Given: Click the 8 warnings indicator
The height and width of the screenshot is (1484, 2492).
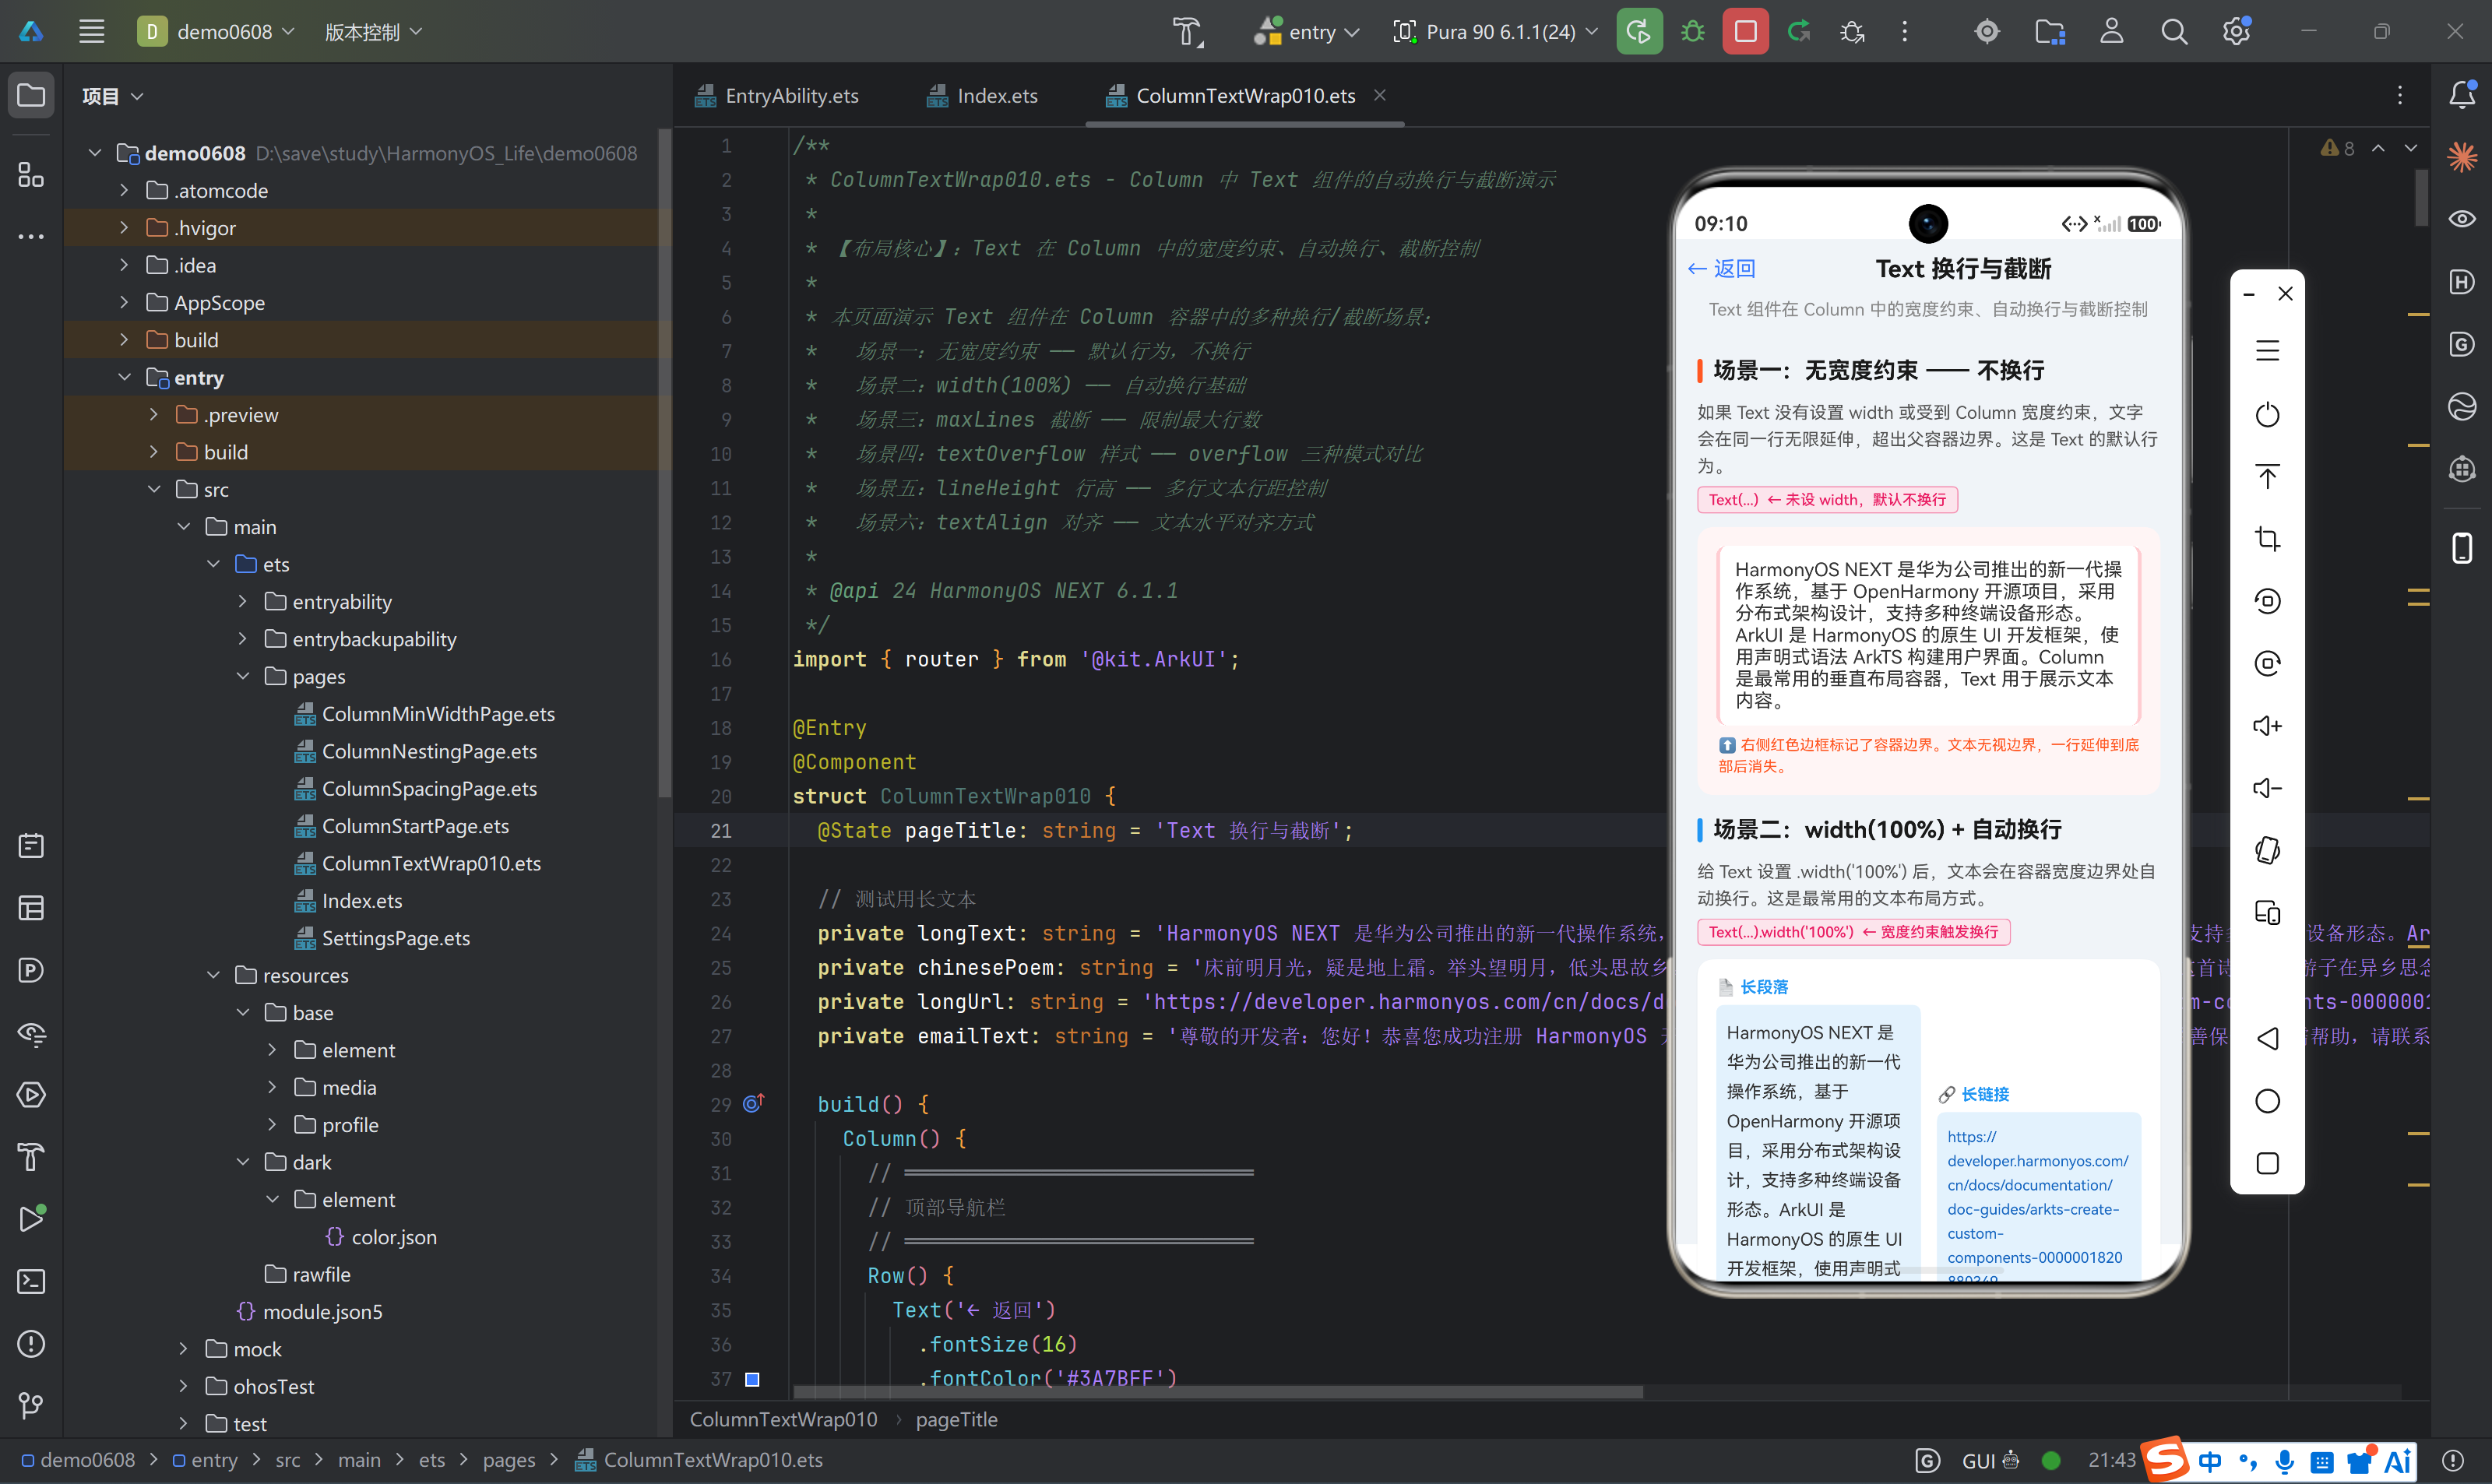Looking at the screenshot, I should [x=2337, y=148].
